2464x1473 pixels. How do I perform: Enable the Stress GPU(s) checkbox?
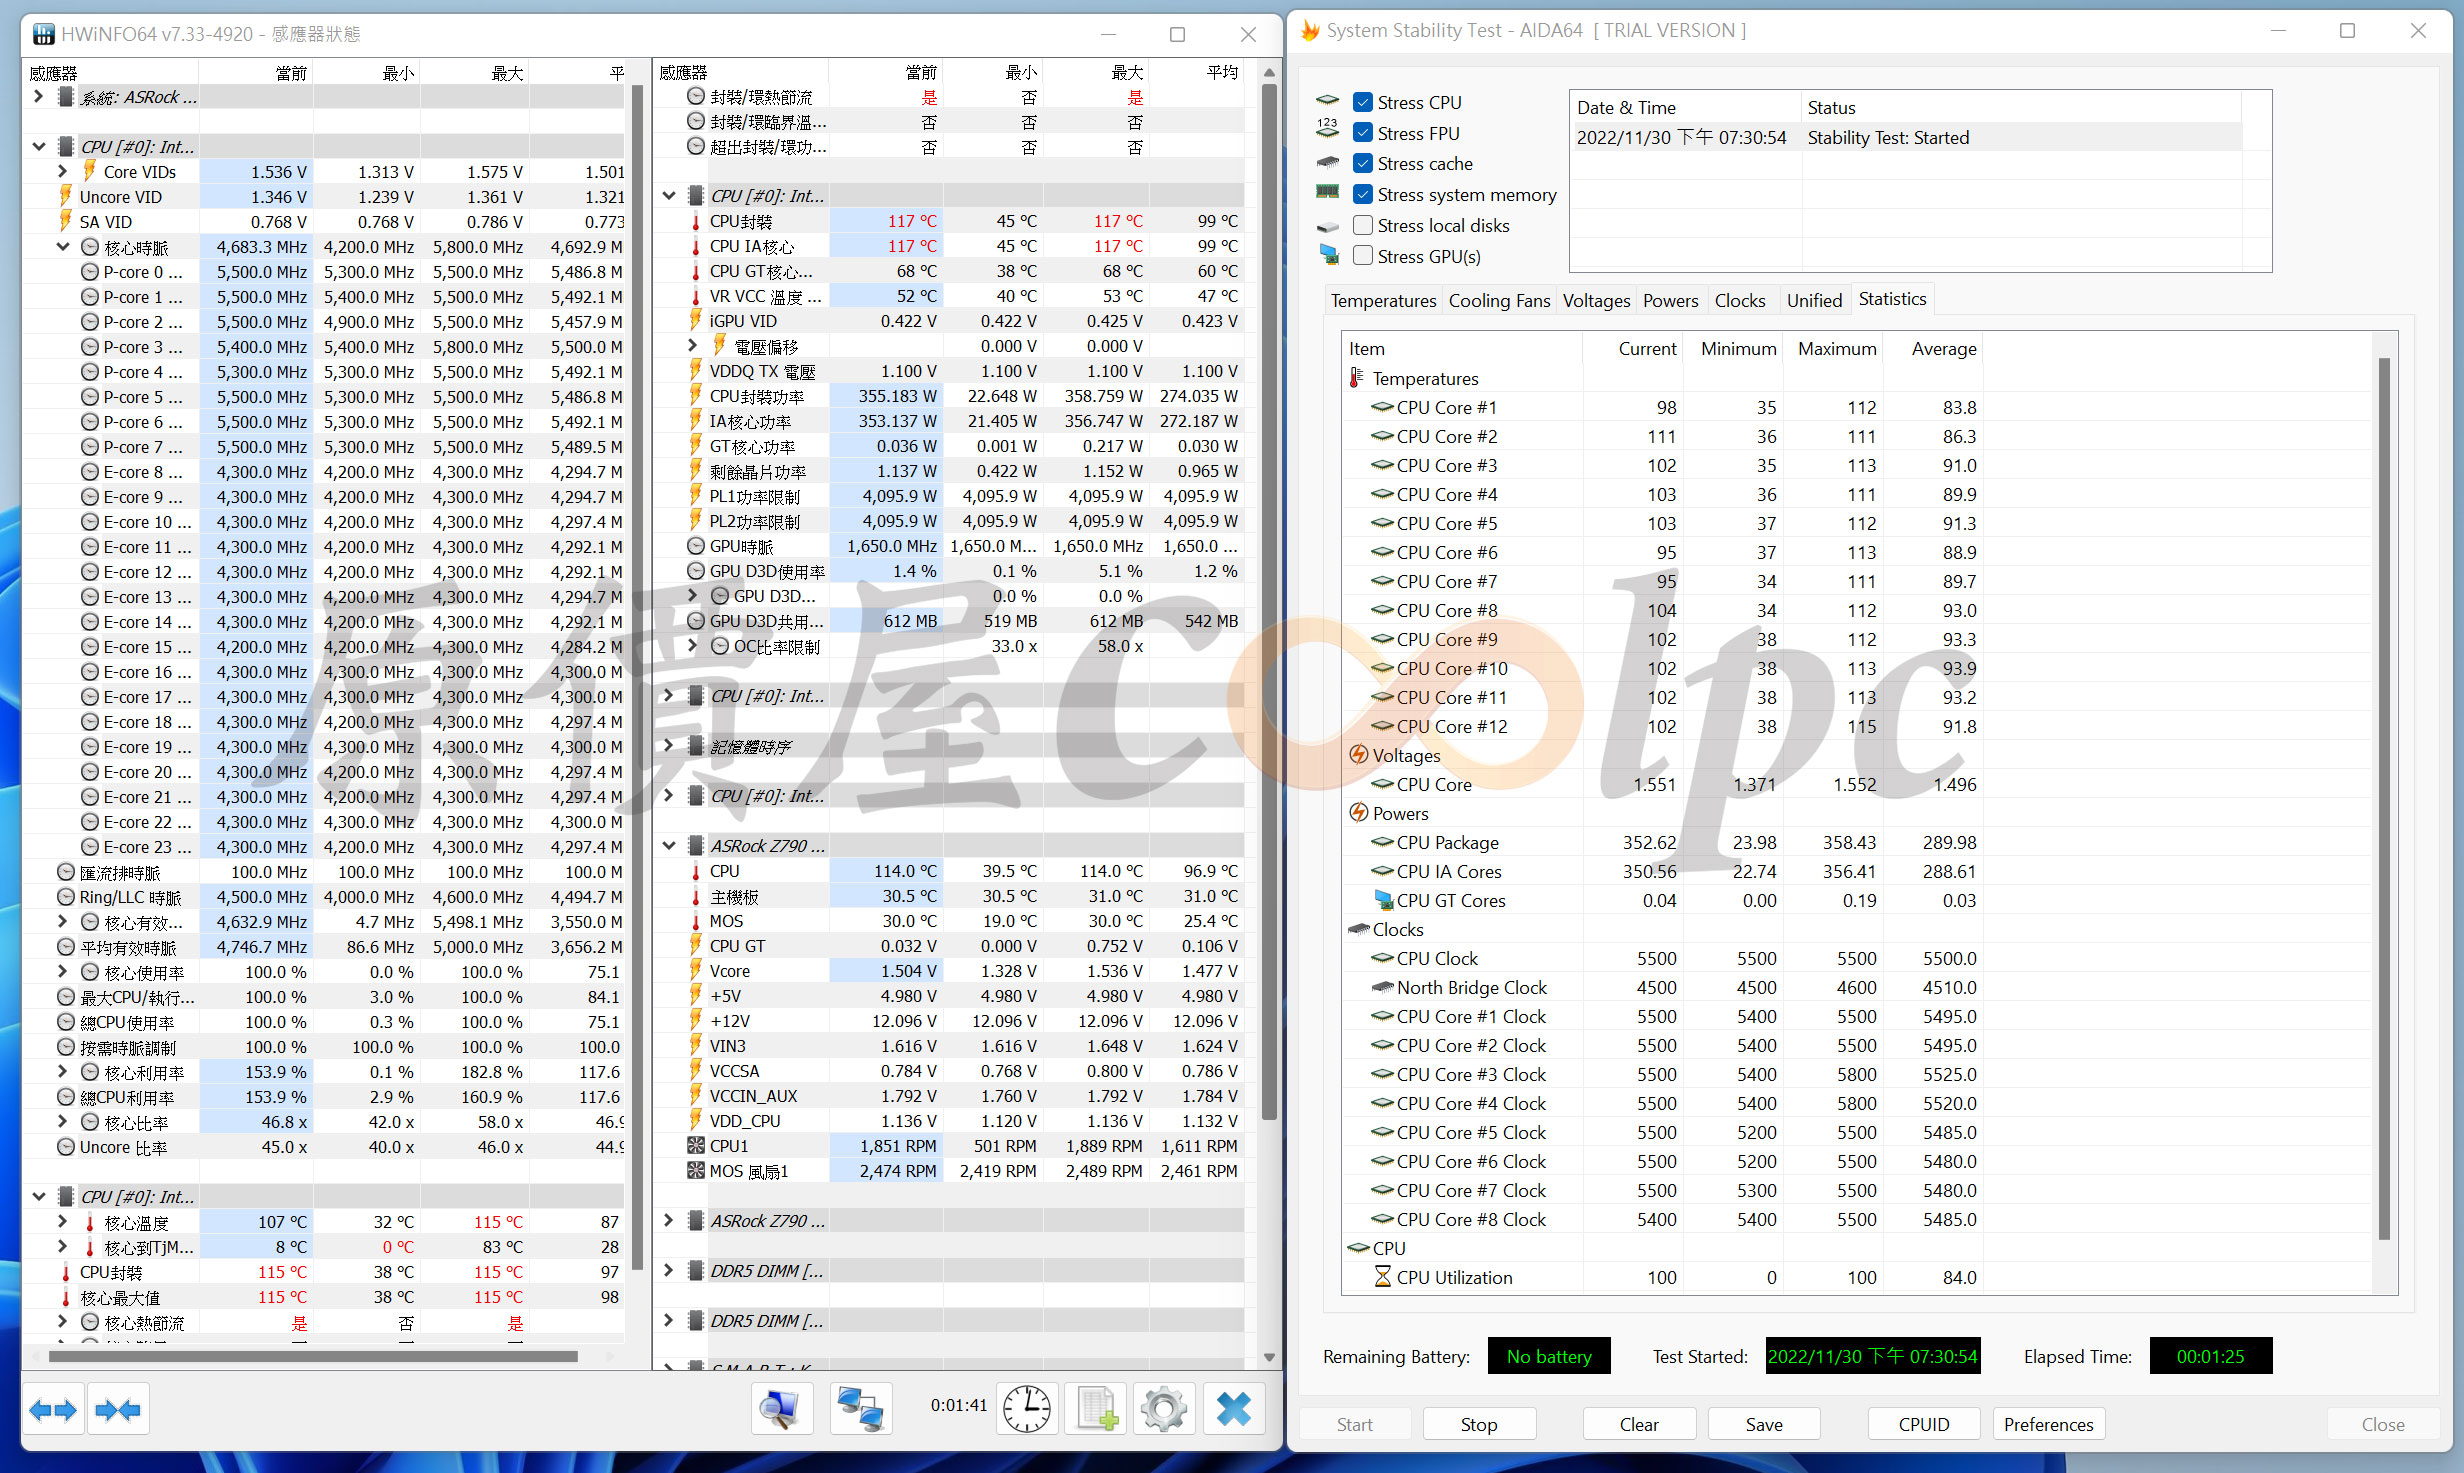[x=1362, y=256]
